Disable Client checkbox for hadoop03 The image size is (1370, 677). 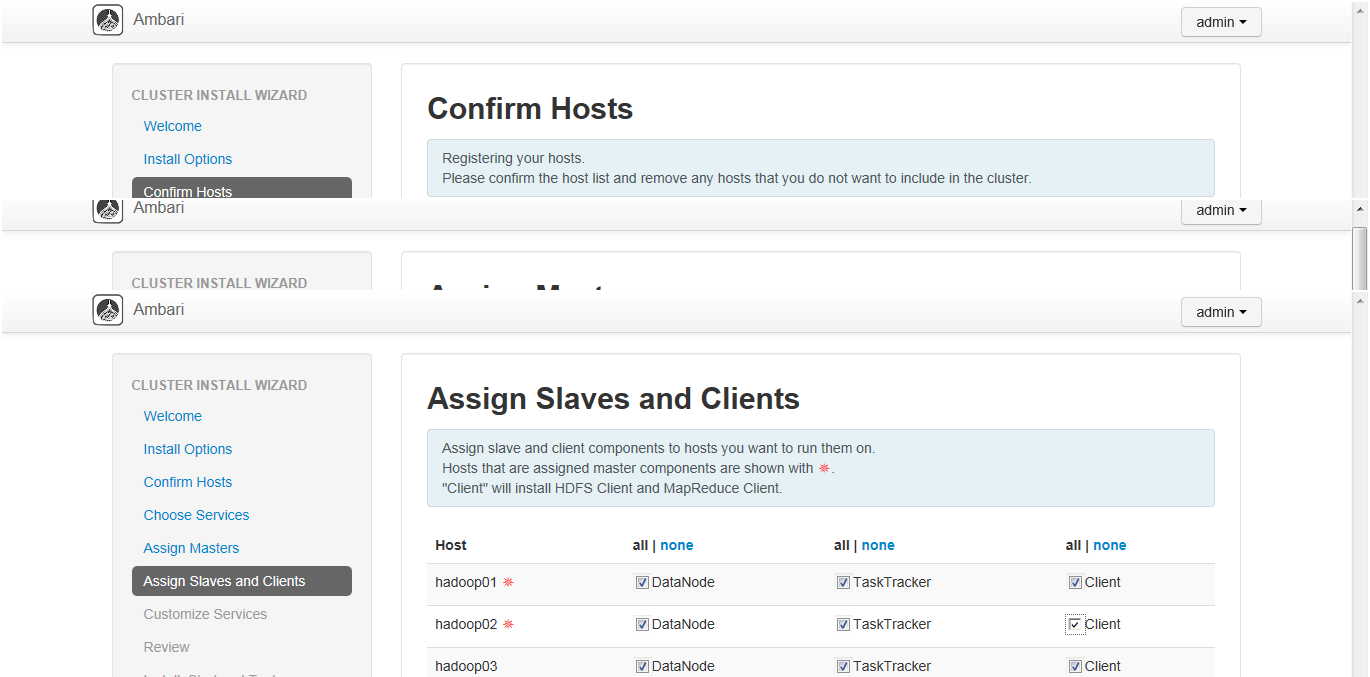click(x=1075, y=666)
